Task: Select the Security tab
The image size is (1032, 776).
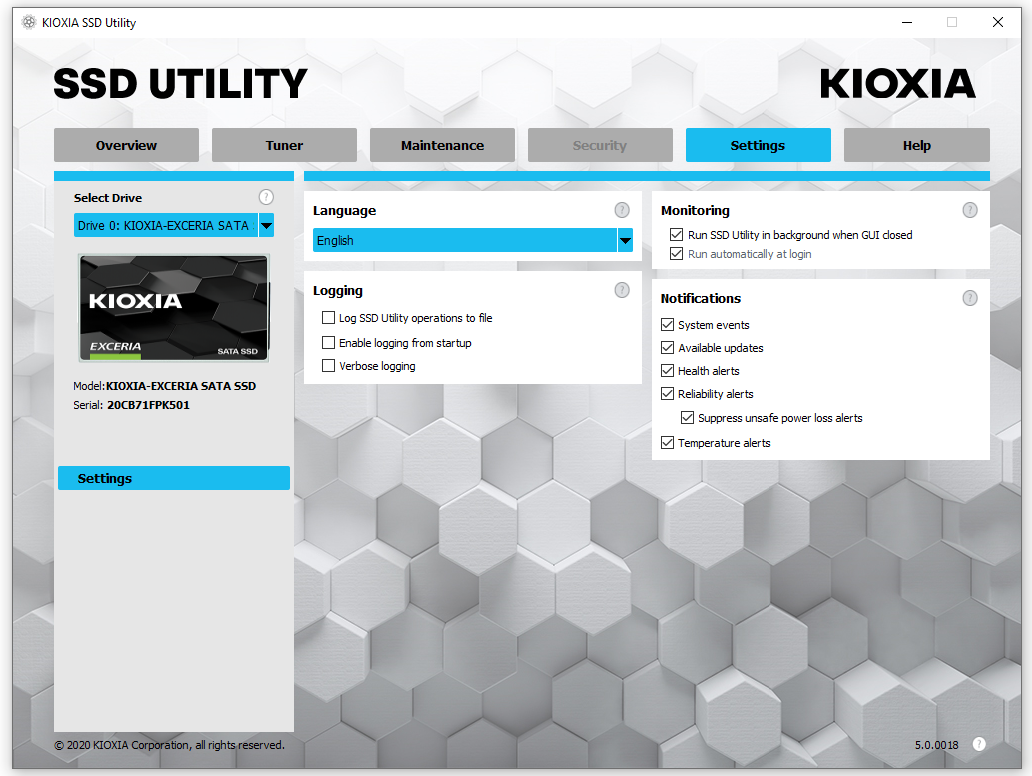Action: (x=600, y=145)
